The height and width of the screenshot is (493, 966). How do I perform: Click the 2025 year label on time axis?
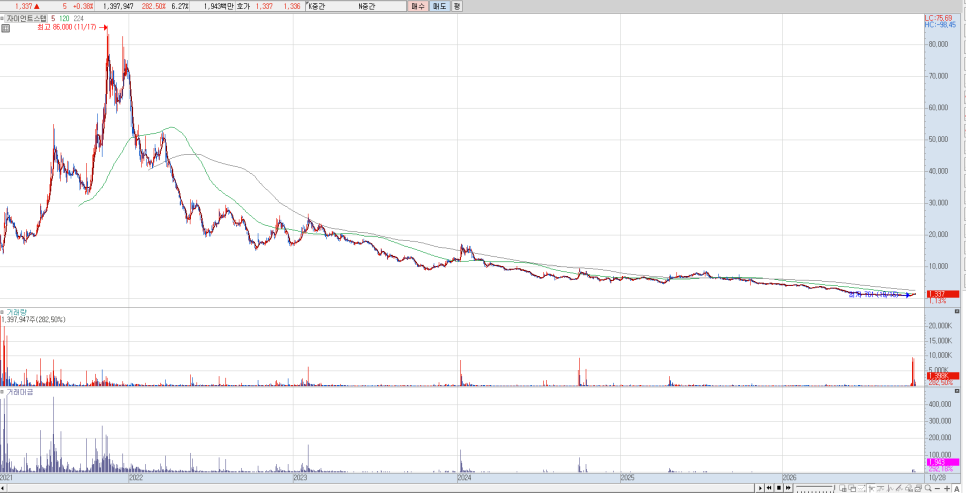point(628,477)
